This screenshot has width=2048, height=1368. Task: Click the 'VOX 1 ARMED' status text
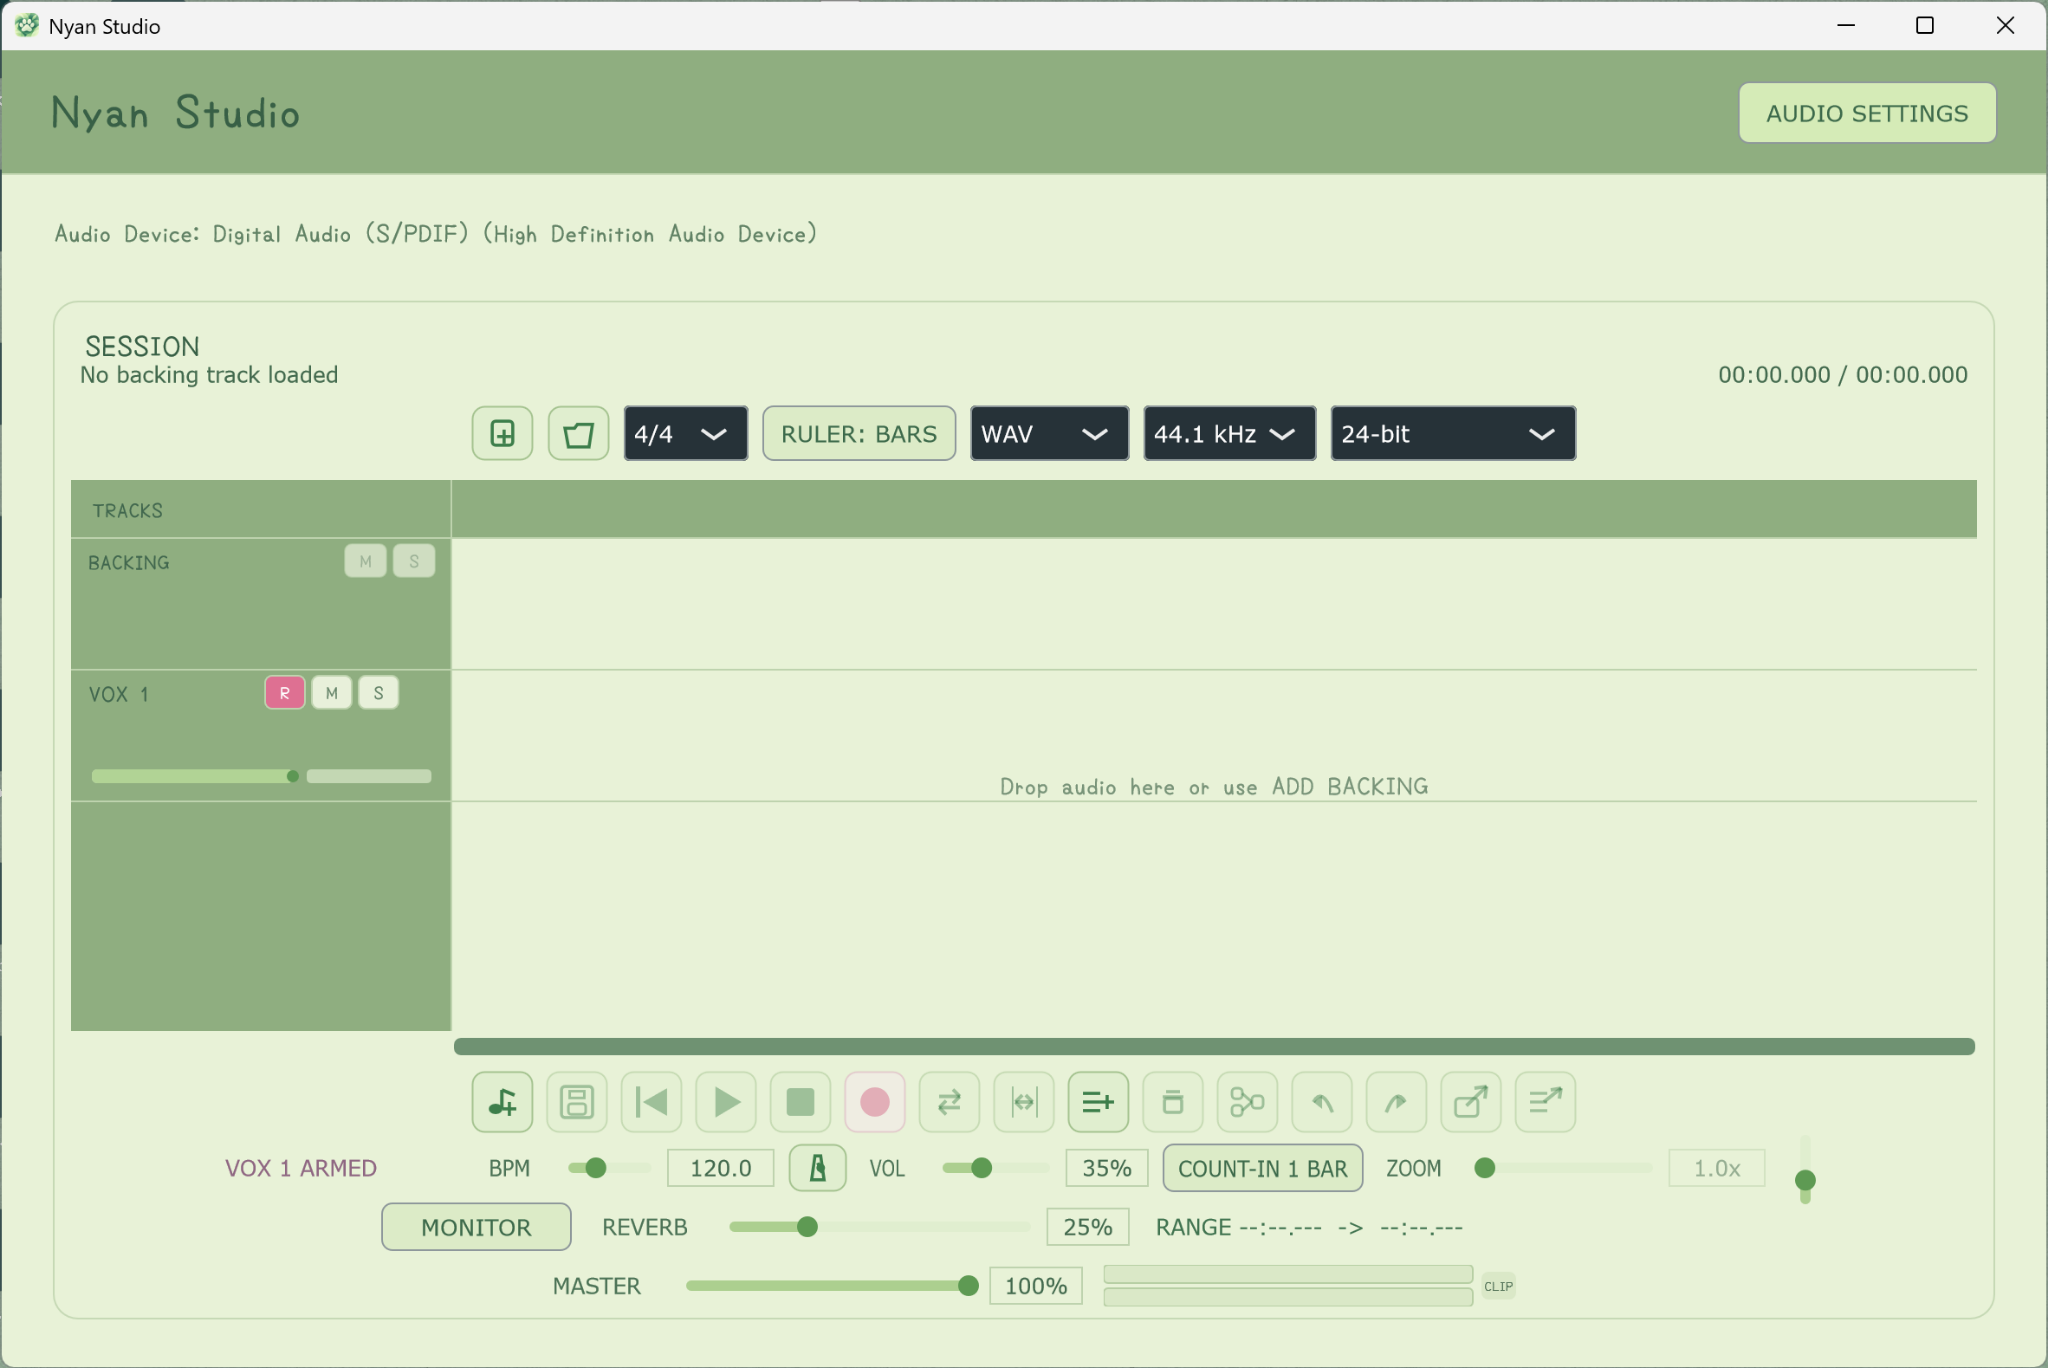301,1168
